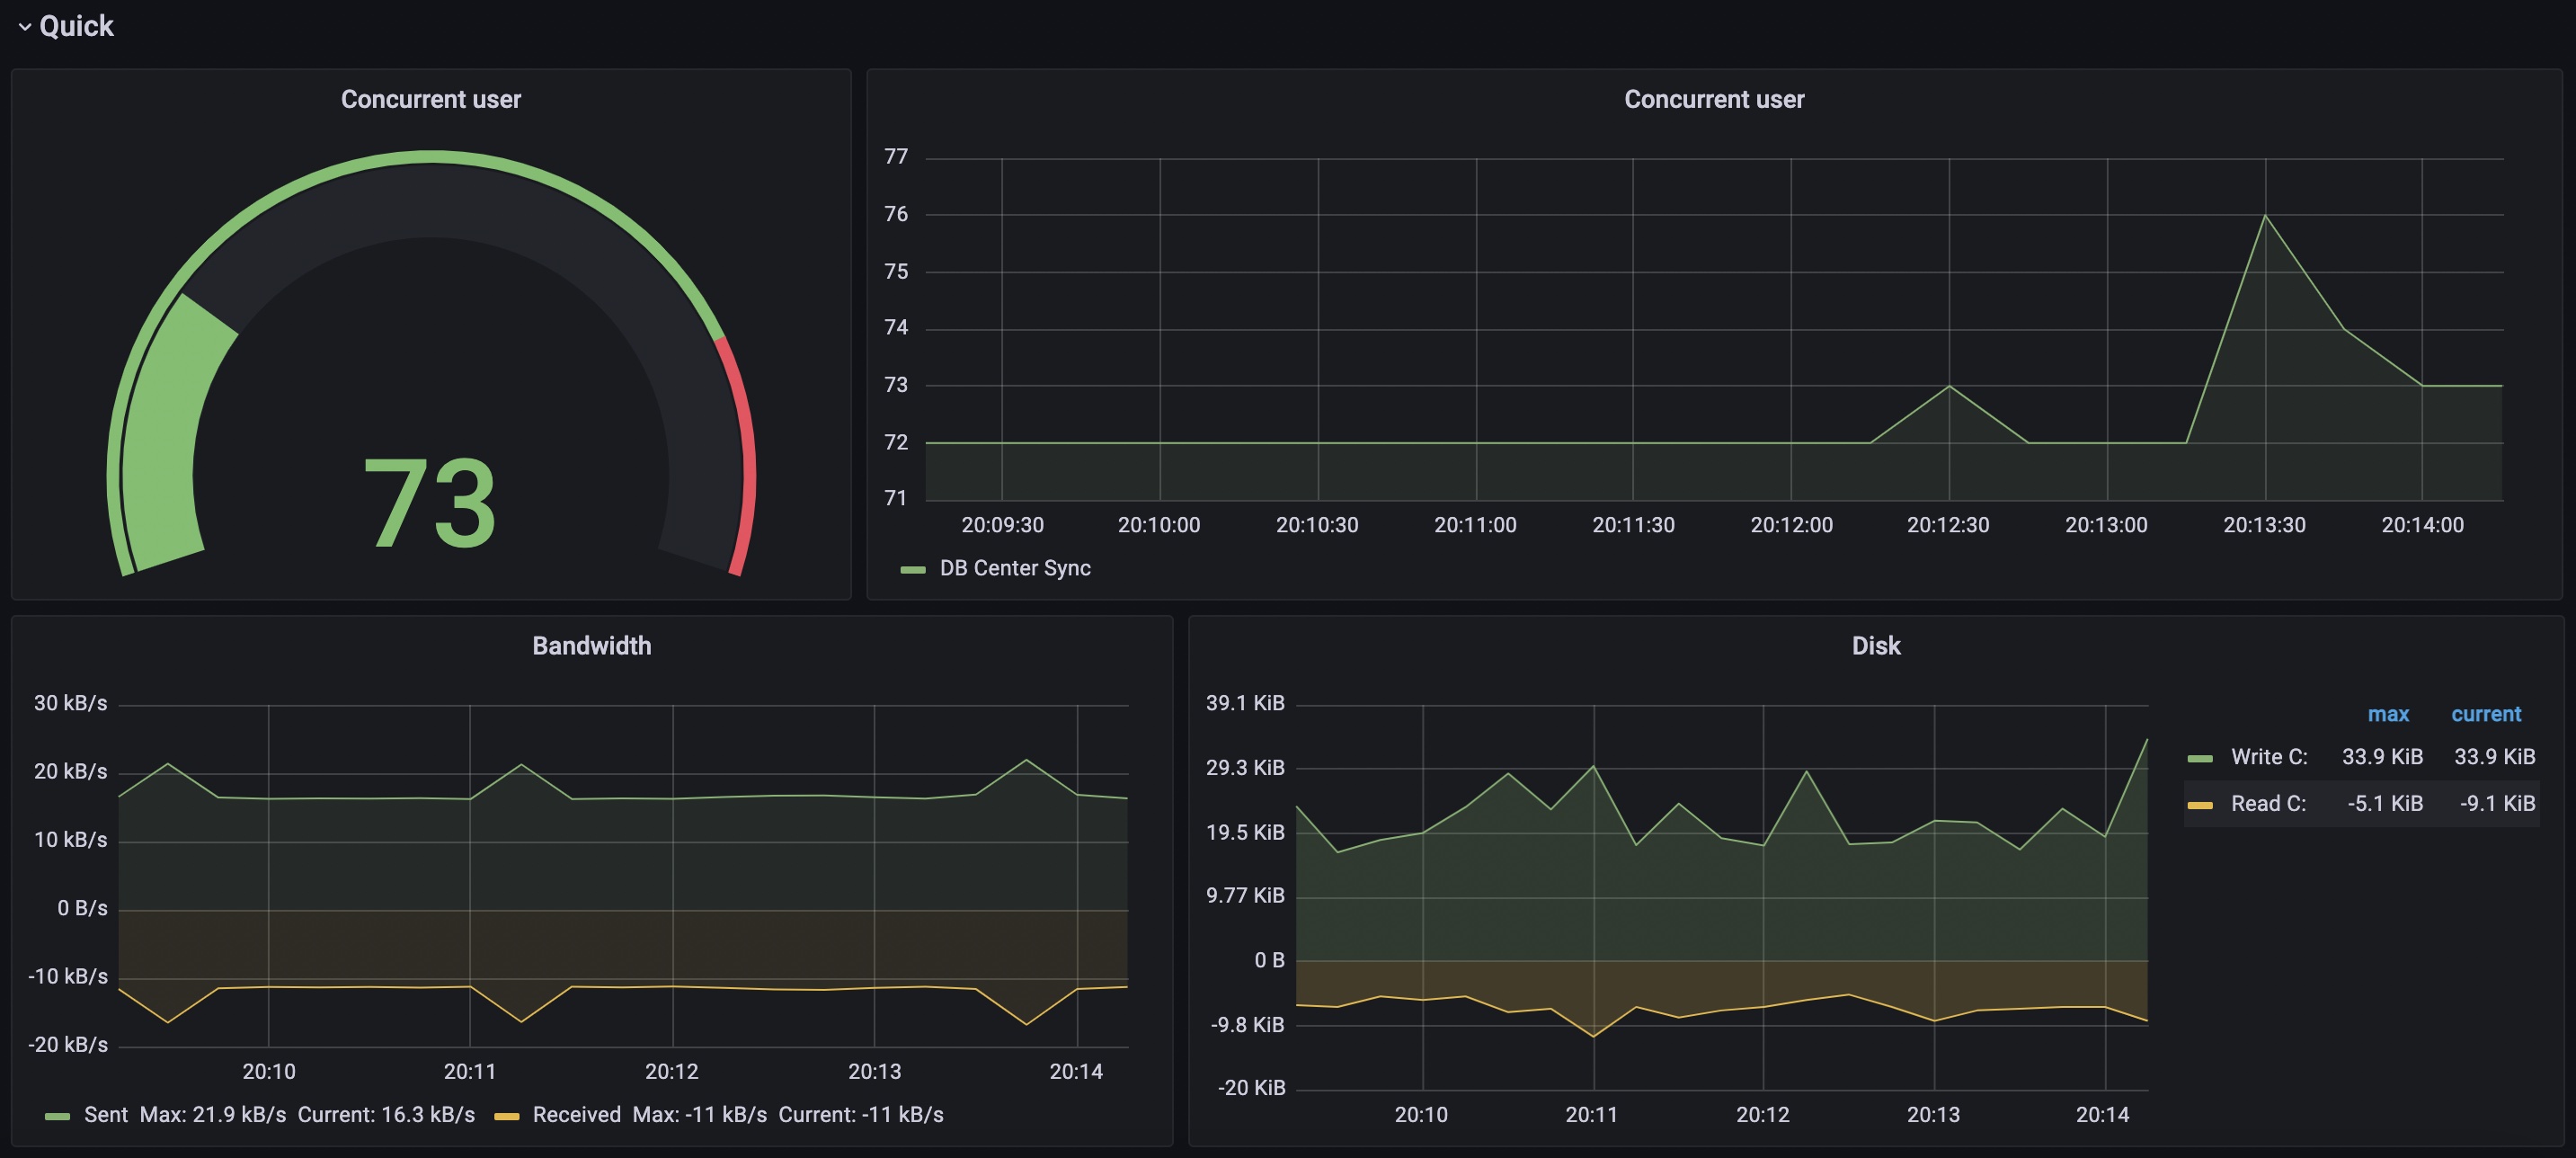This screenshot has width=2576, height=1158.
Task: Open the Concurrent user graph panel title
Action: pos(1713,99)
